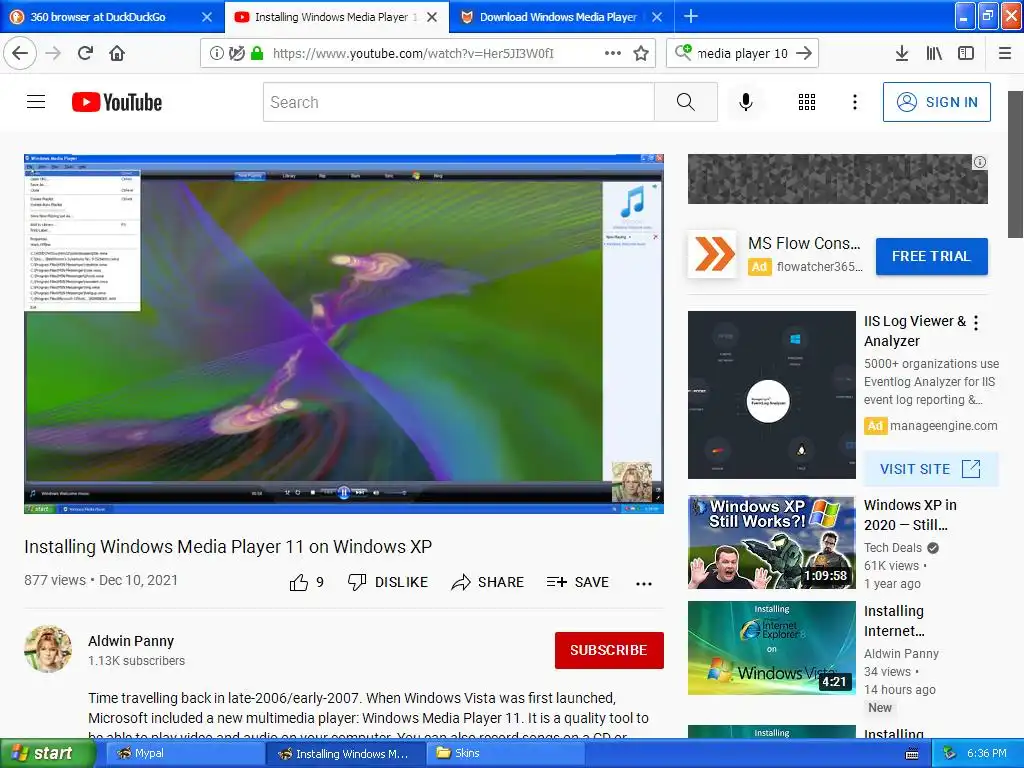Open YouTube settings three-dot menu
Viewport: 1024px width, 768px height.
pos(855,102)
